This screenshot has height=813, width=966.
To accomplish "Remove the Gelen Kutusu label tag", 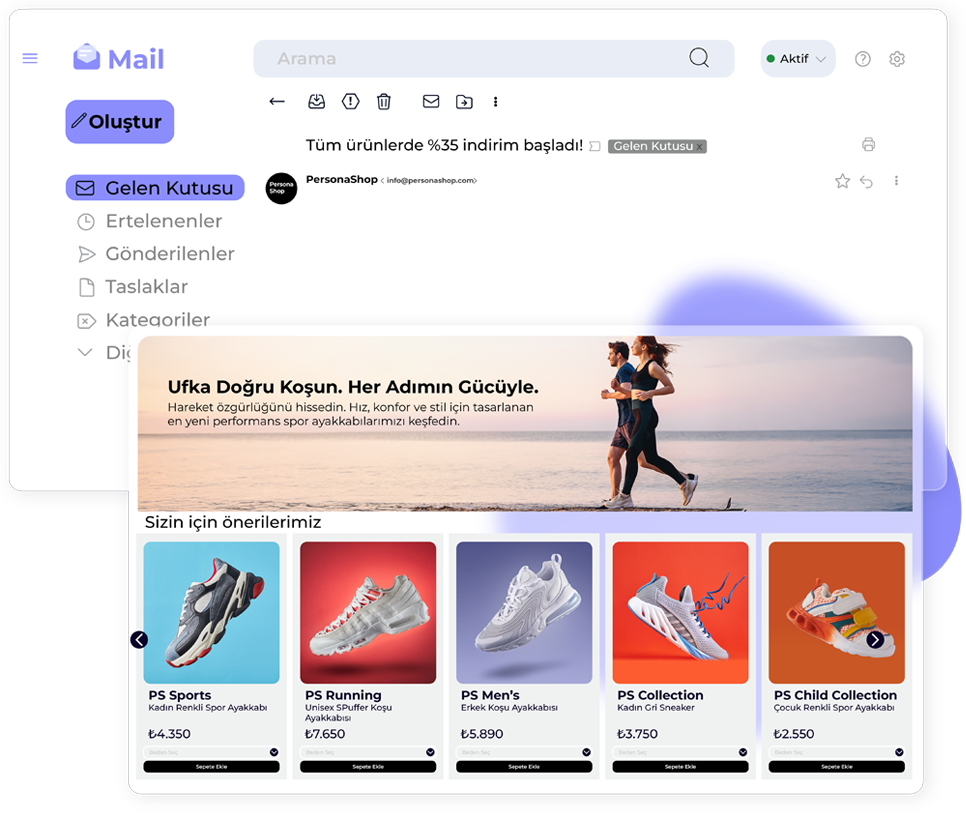I will click(x=700, y=147).
